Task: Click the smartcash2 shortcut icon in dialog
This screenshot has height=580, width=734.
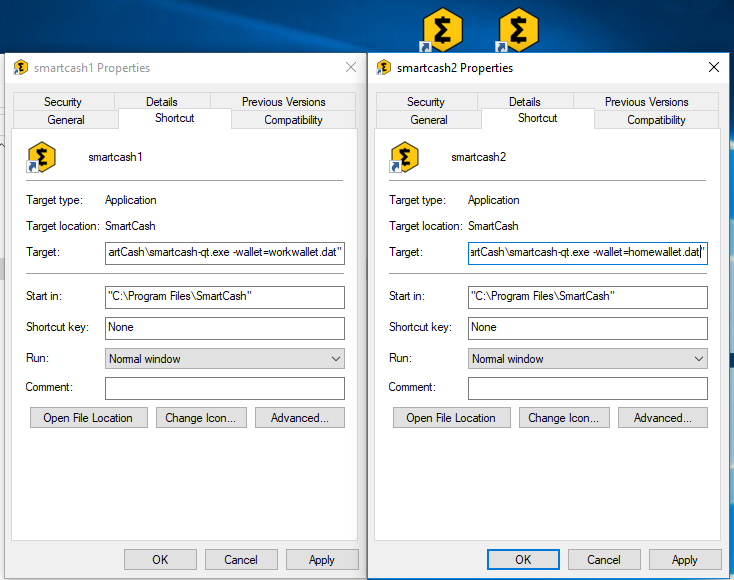Action: [404, 157]
